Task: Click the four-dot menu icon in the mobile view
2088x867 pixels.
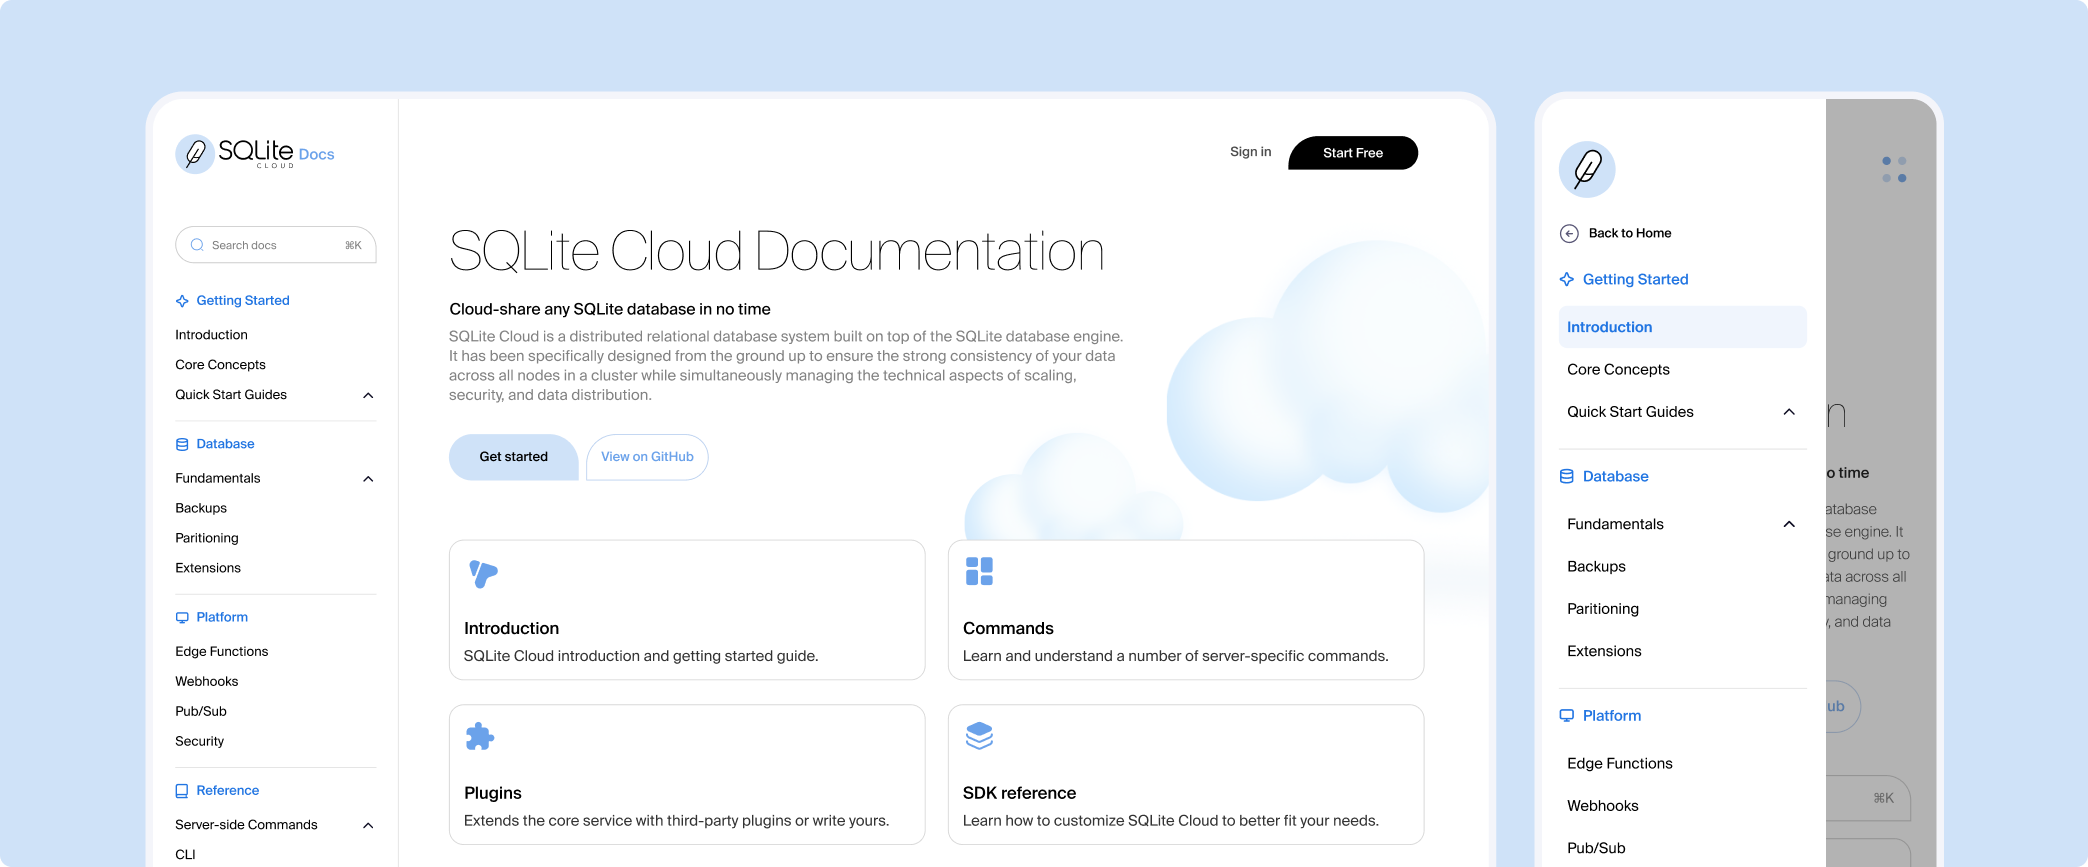Action: point(1893,169)
